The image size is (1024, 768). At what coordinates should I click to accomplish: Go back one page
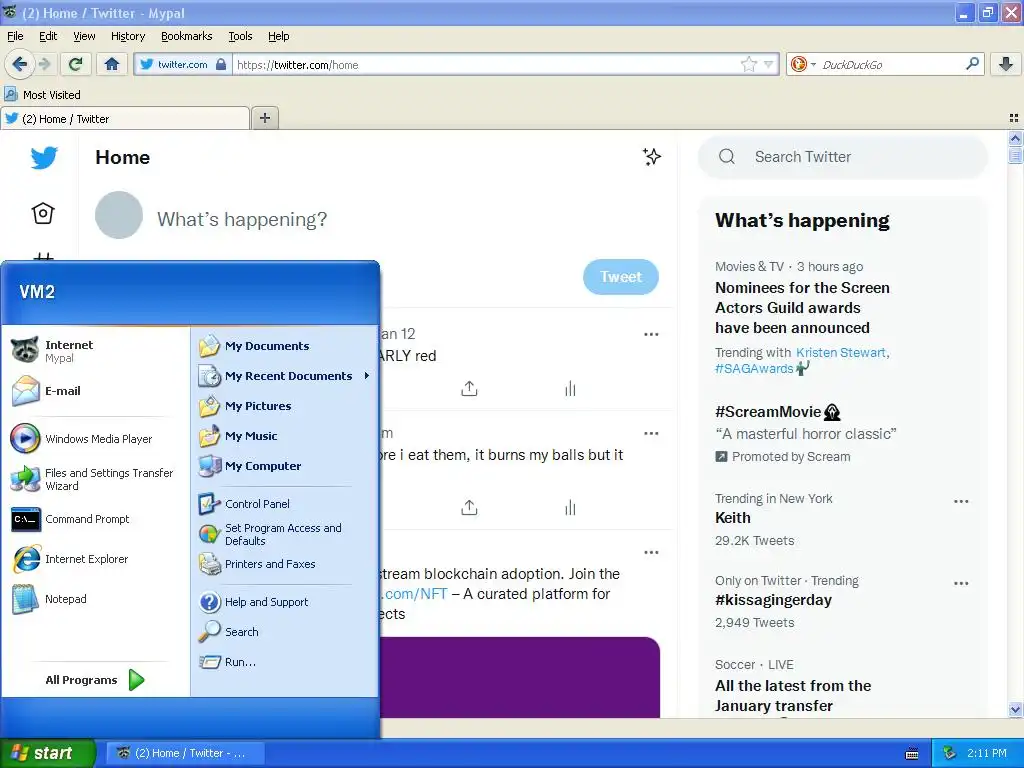20,64
